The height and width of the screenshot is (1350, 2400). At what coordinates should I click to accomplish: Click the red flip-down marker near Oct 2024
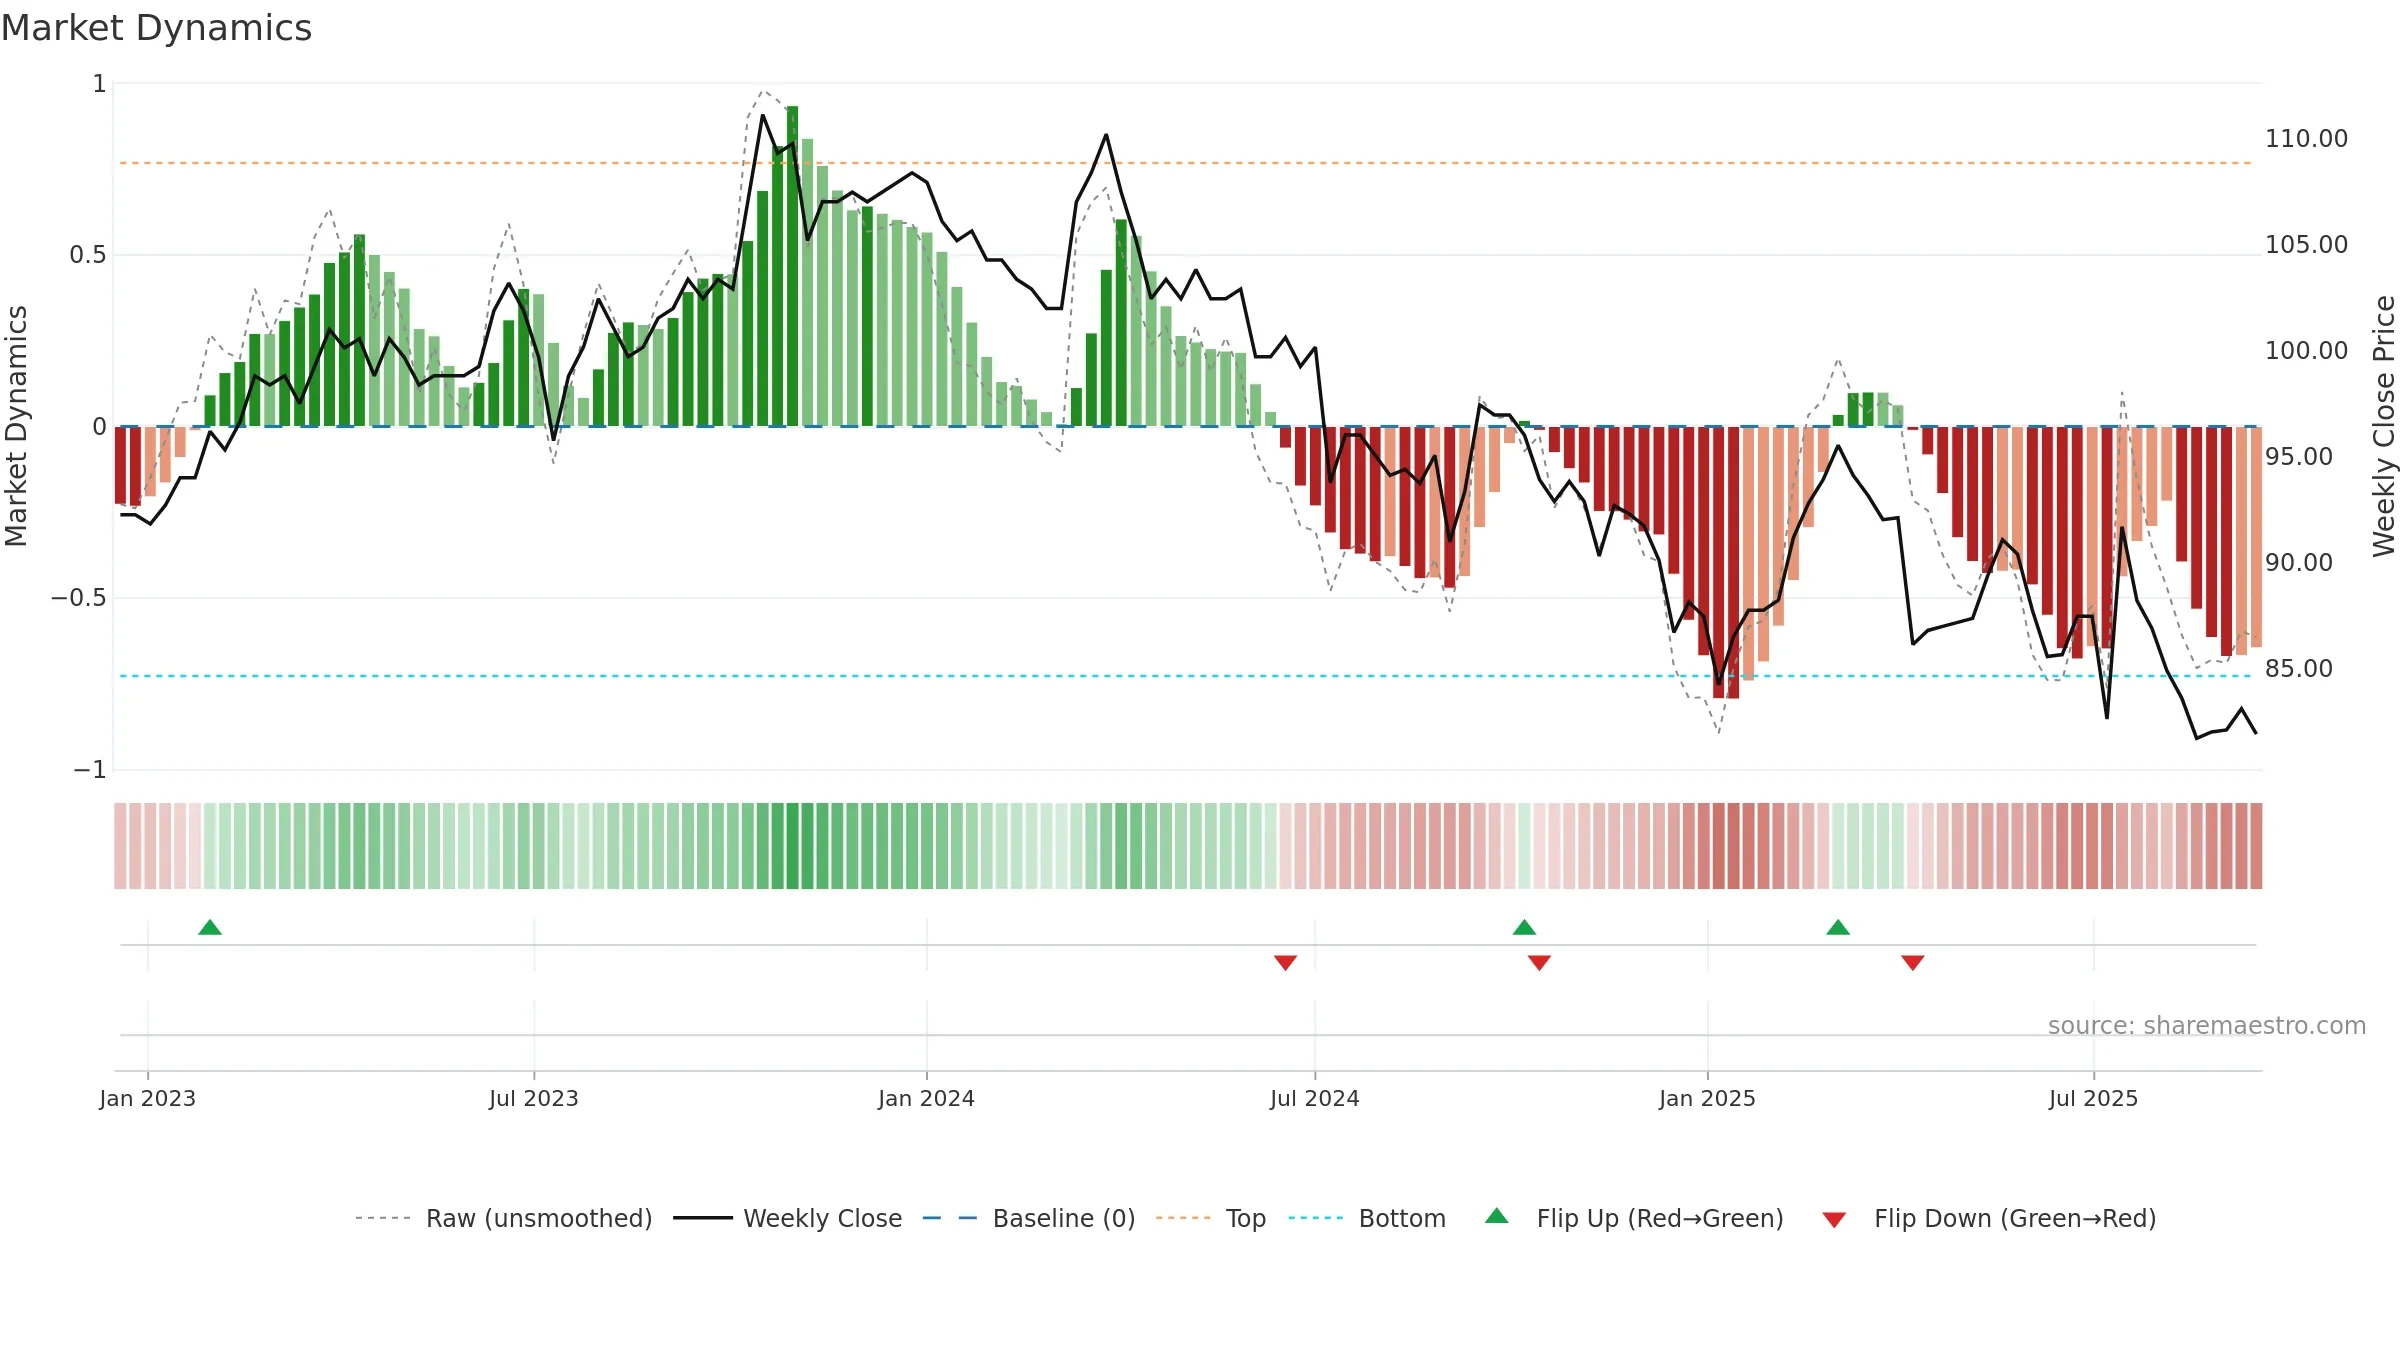point(1540,962)
